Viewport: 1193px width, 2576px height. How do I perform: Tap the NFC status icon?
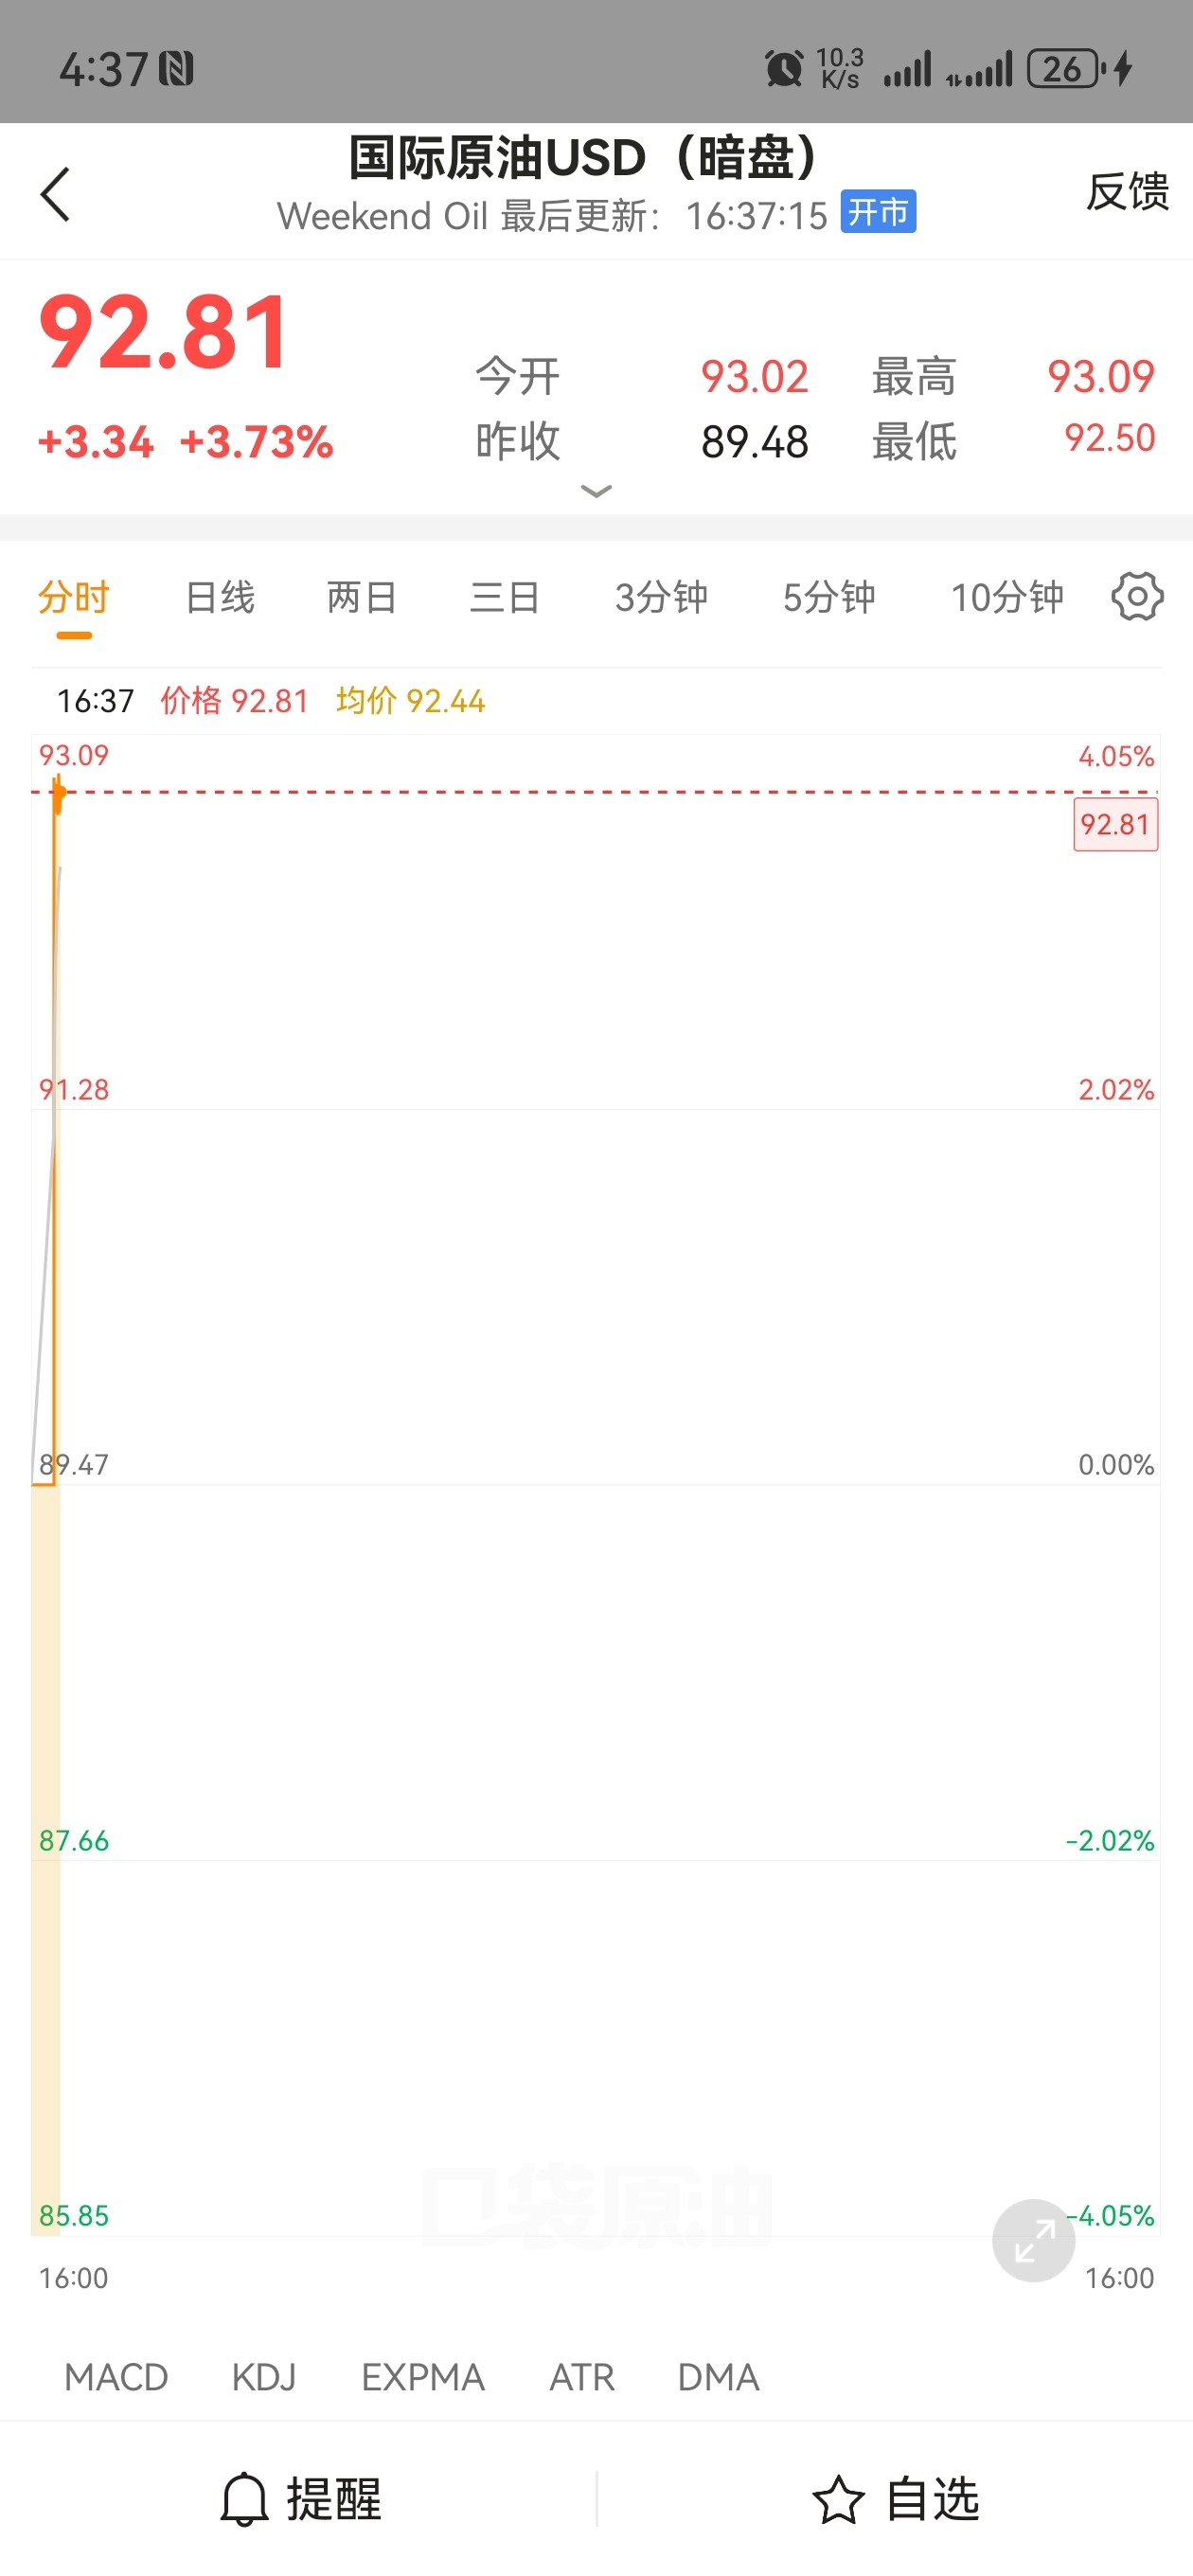(176, 69)
